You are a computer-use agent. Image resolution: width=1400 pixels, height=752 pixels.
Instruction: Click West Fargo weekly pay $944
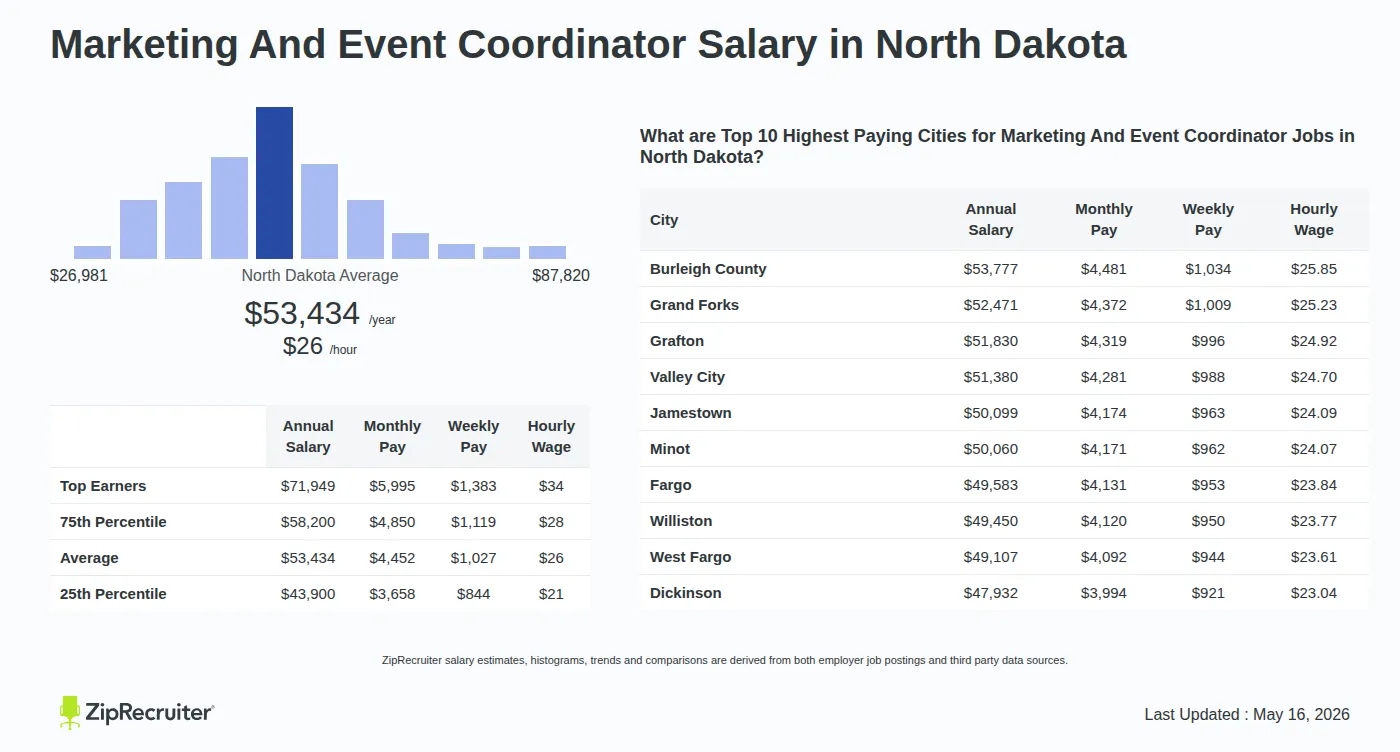(x=1208, y=557)
